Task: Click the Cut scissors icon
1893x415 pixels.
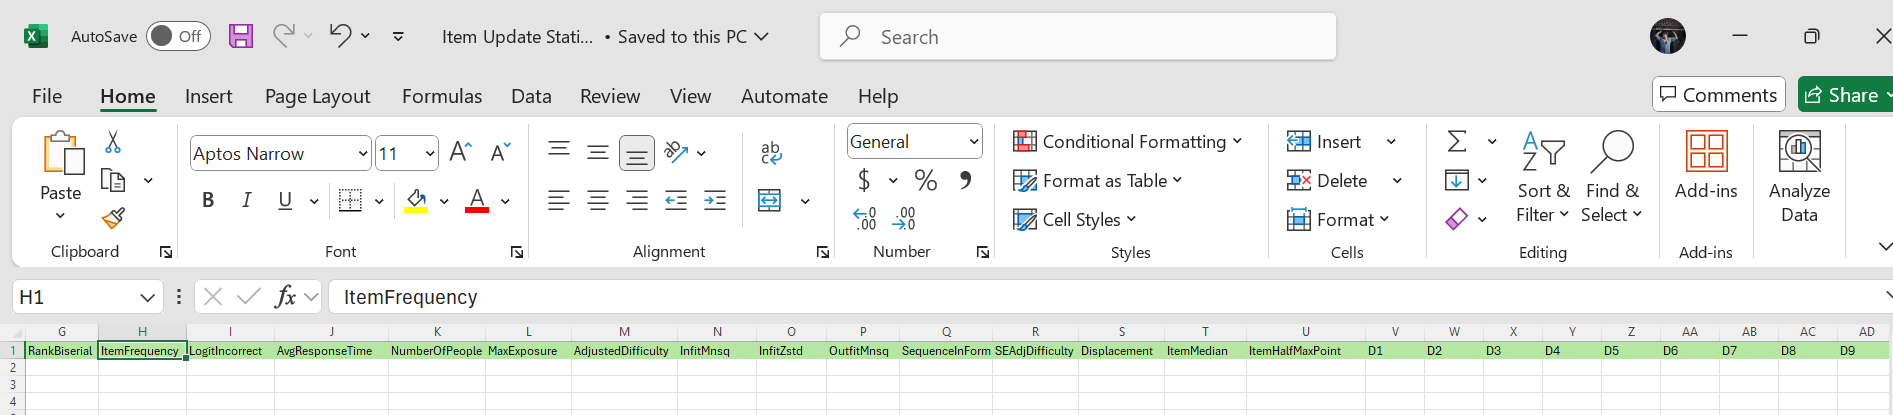Action: click(x=113, y=142)
